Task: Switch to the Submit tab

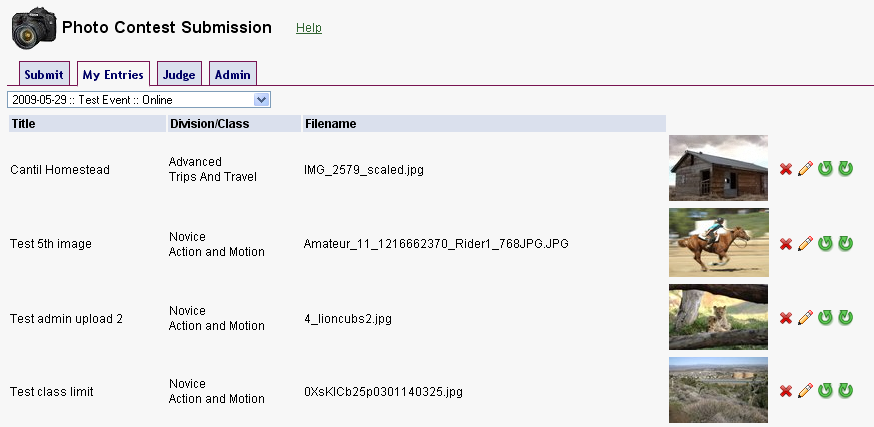Action: (44, 74)
